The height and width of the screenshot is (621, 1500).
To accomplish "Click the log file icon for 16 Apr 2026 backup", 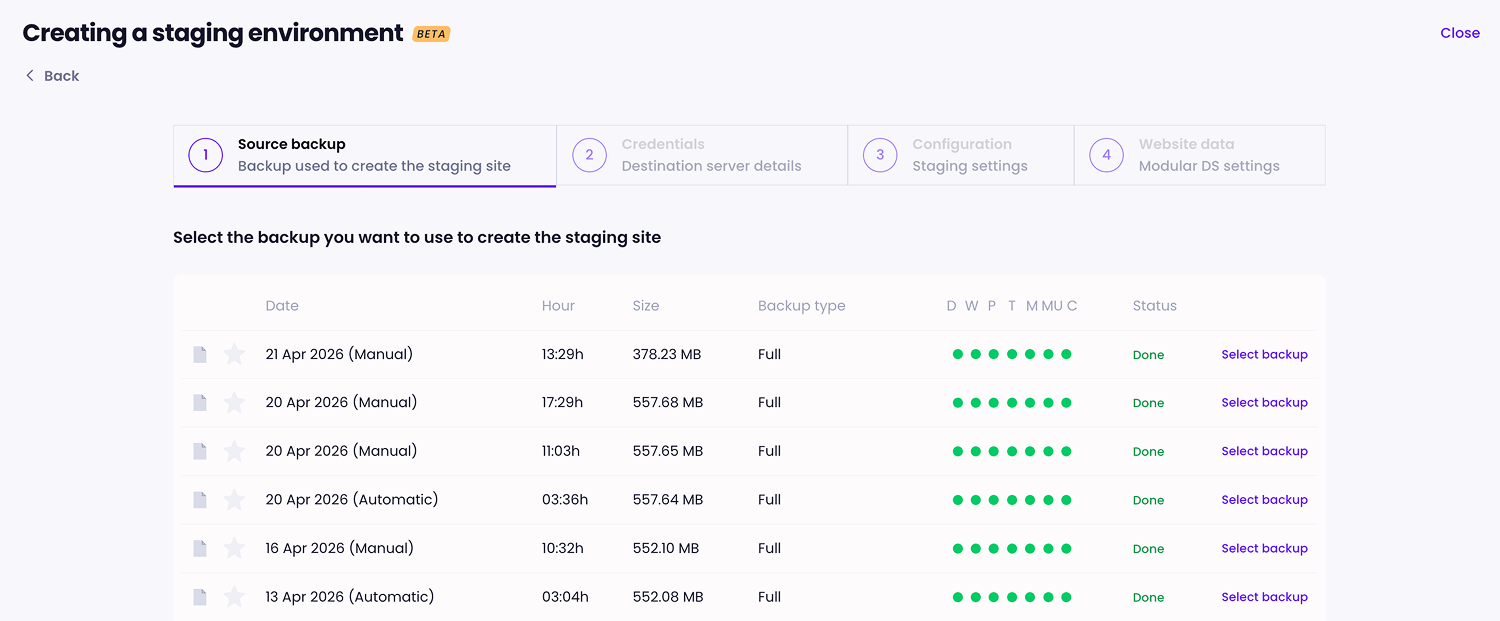I will tap(200, 548).
